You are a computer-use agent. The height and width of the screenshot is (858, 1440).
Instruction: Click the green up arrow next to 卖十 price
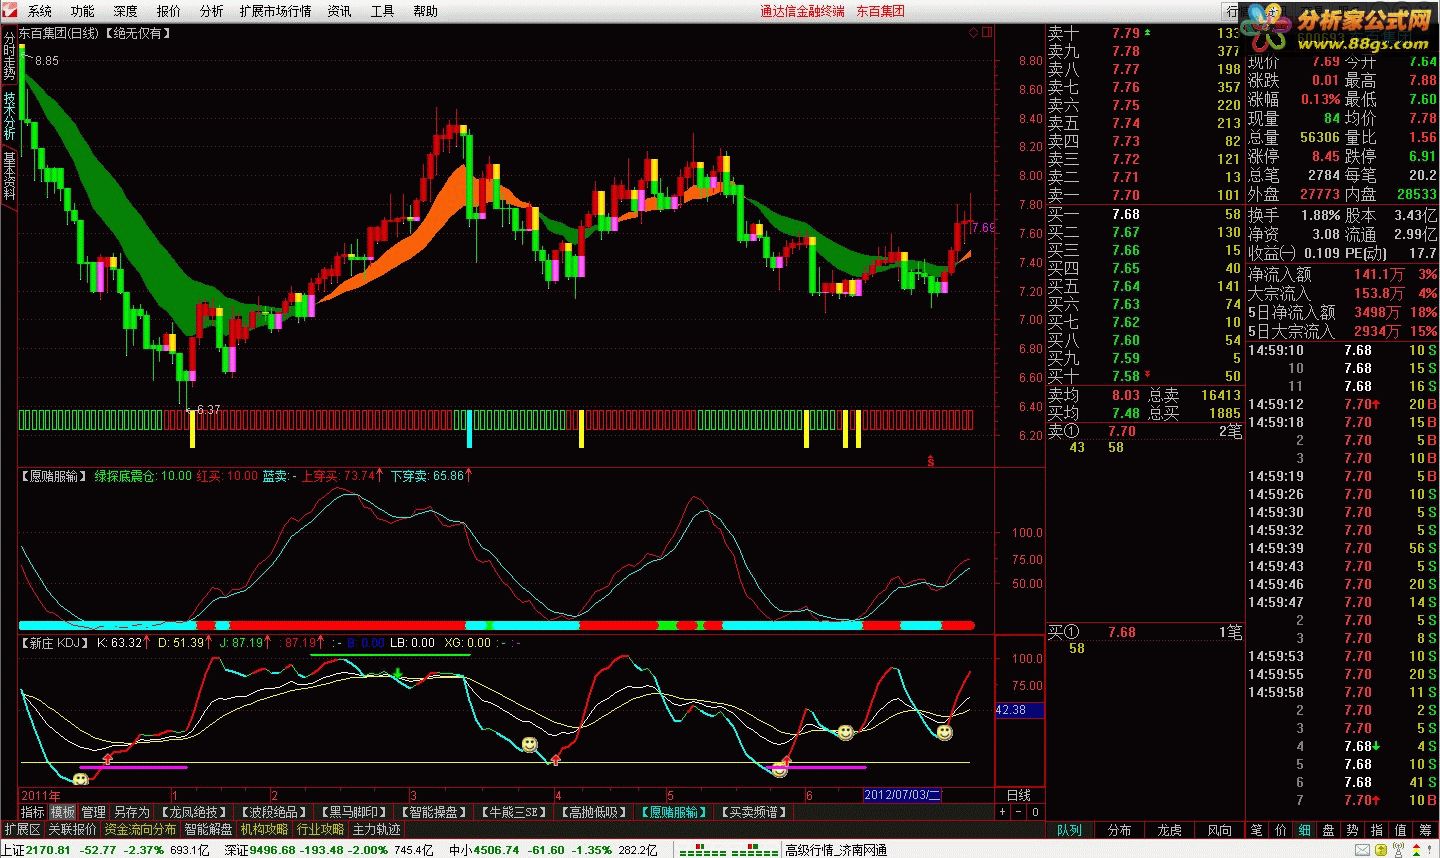pos(1147,33)
